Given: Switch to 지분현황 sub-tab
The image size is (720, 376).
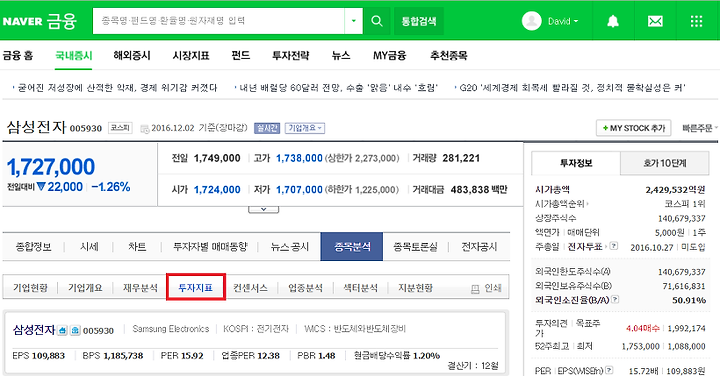Looking at the screenshot, I should pyautogui.click(x=415, y=288).
